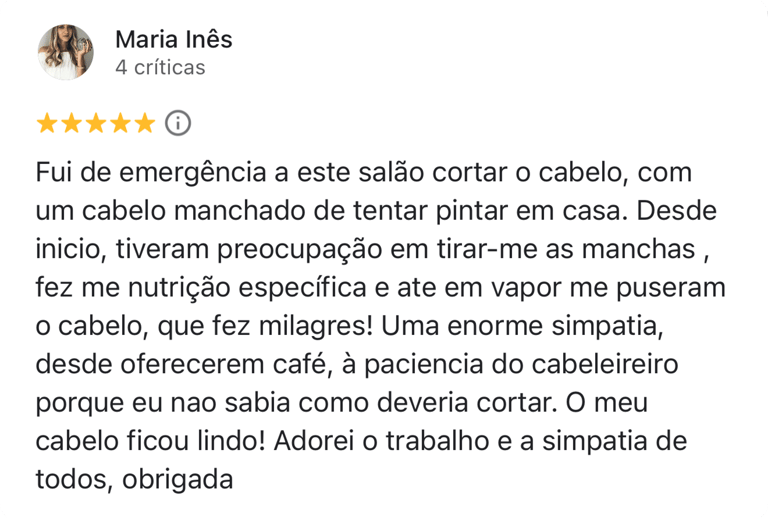Image resolution: width=768 pixels, height=518 pixels.
Task: Click the second rating star
Action: 72,124
